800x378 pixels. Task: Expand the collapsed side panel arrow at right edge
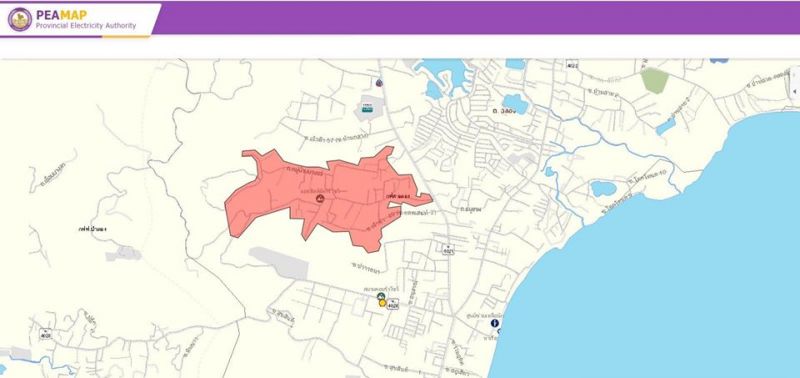pyautogui.click(x=795, y=90)
